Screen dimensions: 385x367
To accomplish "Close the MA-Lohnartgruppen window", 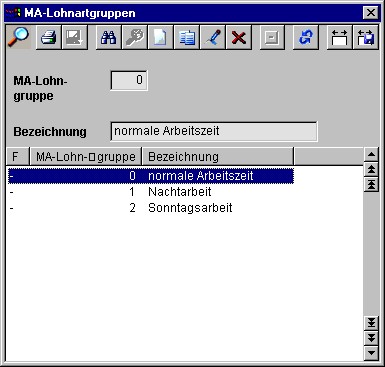I will (370, 13).
